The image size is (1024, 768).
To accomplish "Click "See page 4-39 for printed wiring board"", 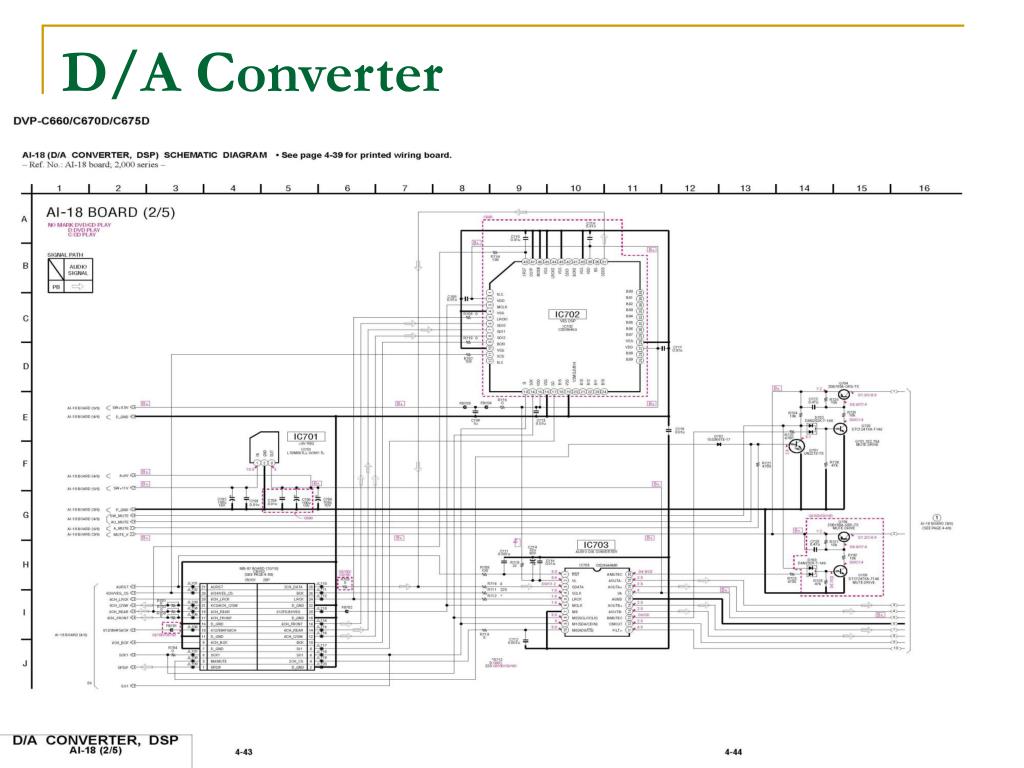I will [x=366, y=155].
